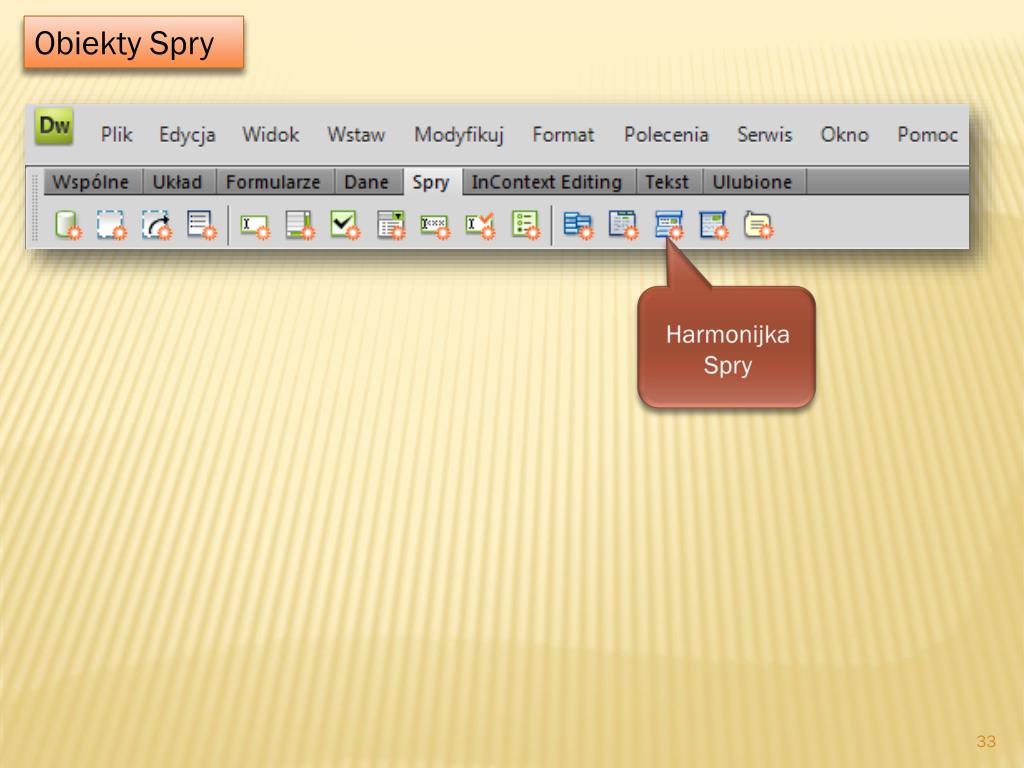The width and height of the screenshot is (1024, 768).
Task: Insert a Spry Repeat (curved arrow icon)
Action: [x=157, y=225]
